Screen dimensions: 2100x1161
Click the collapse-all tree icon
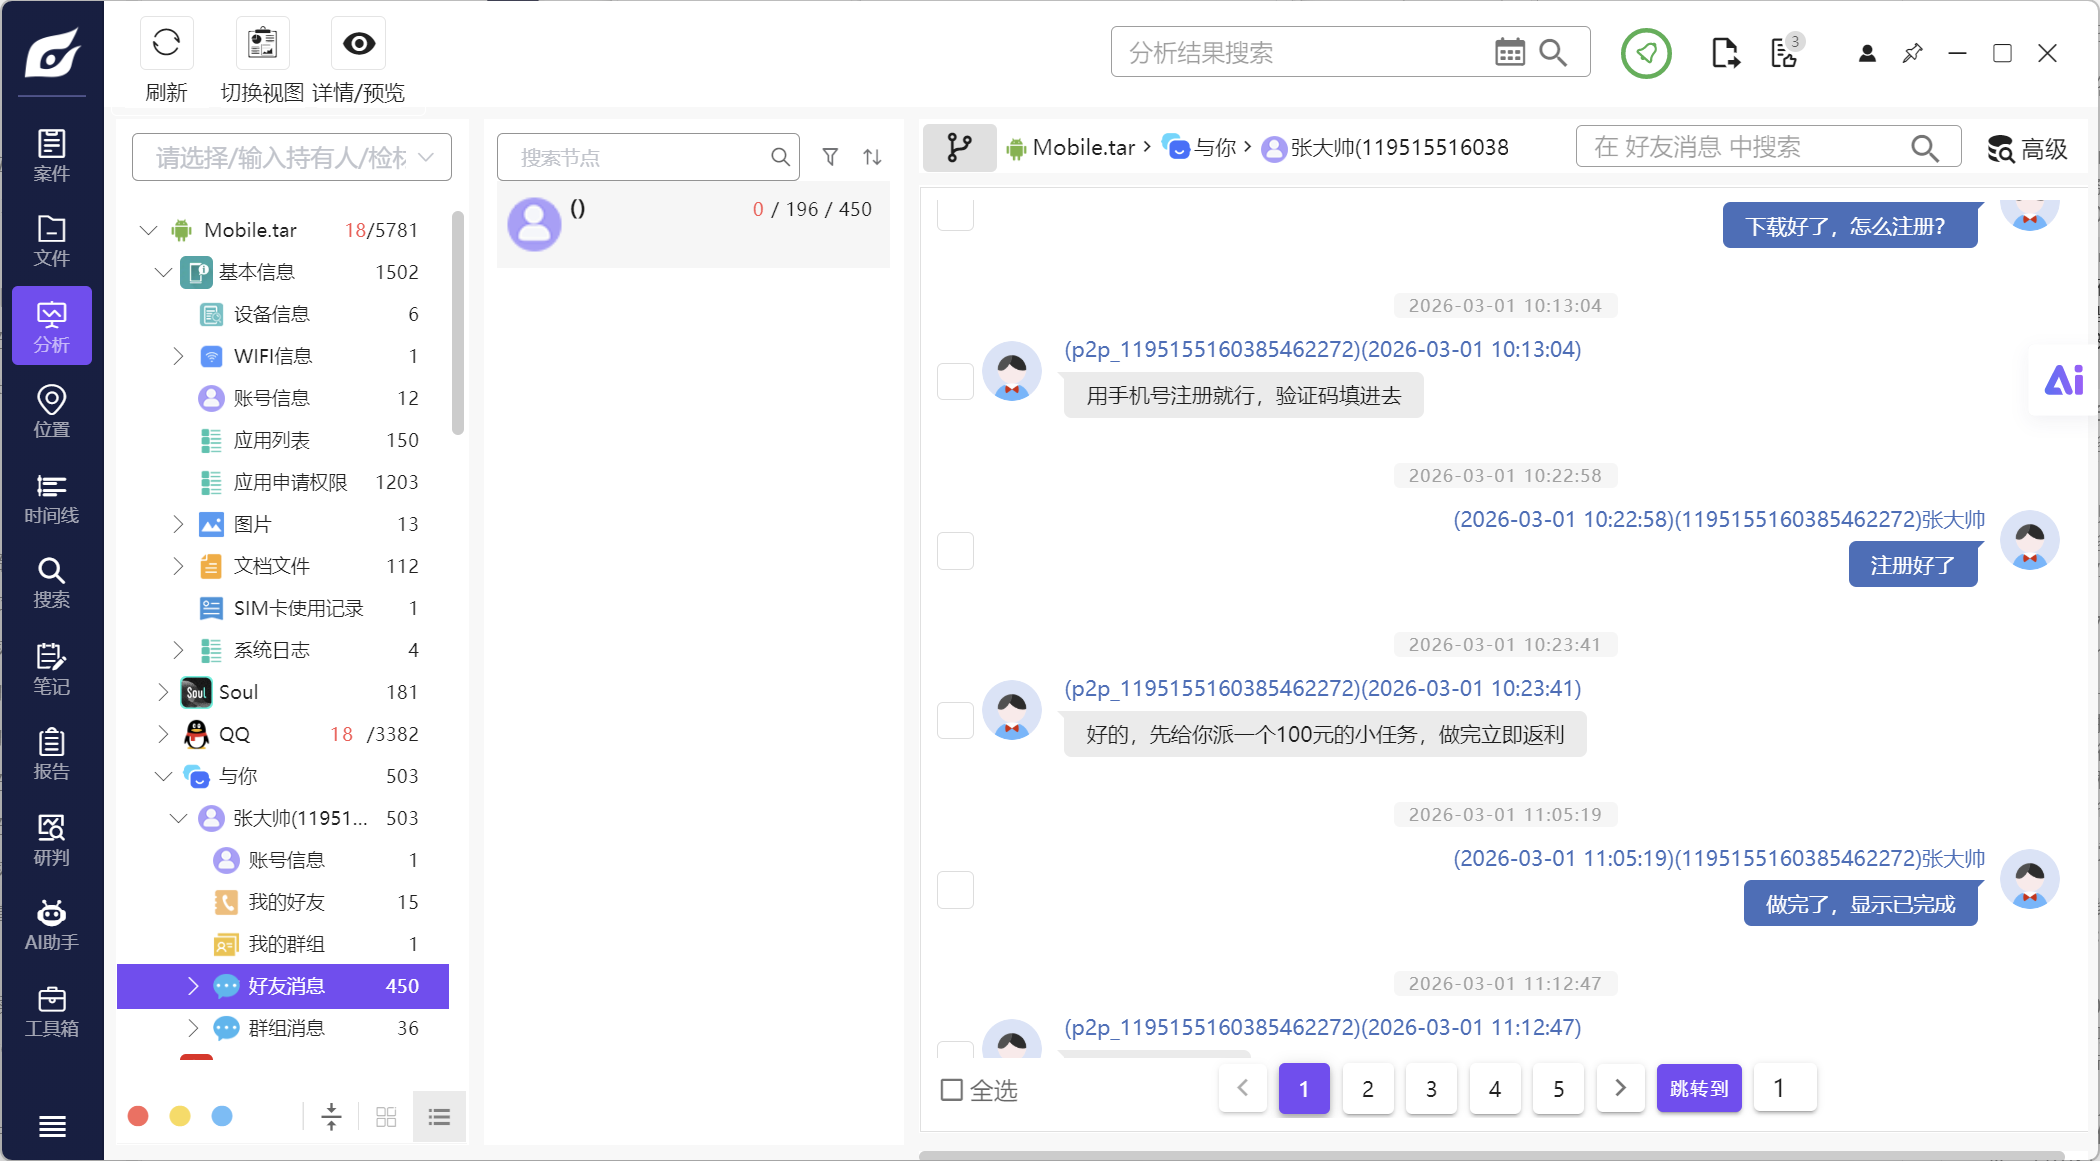pyautogui.click(x=331, y=1116)
